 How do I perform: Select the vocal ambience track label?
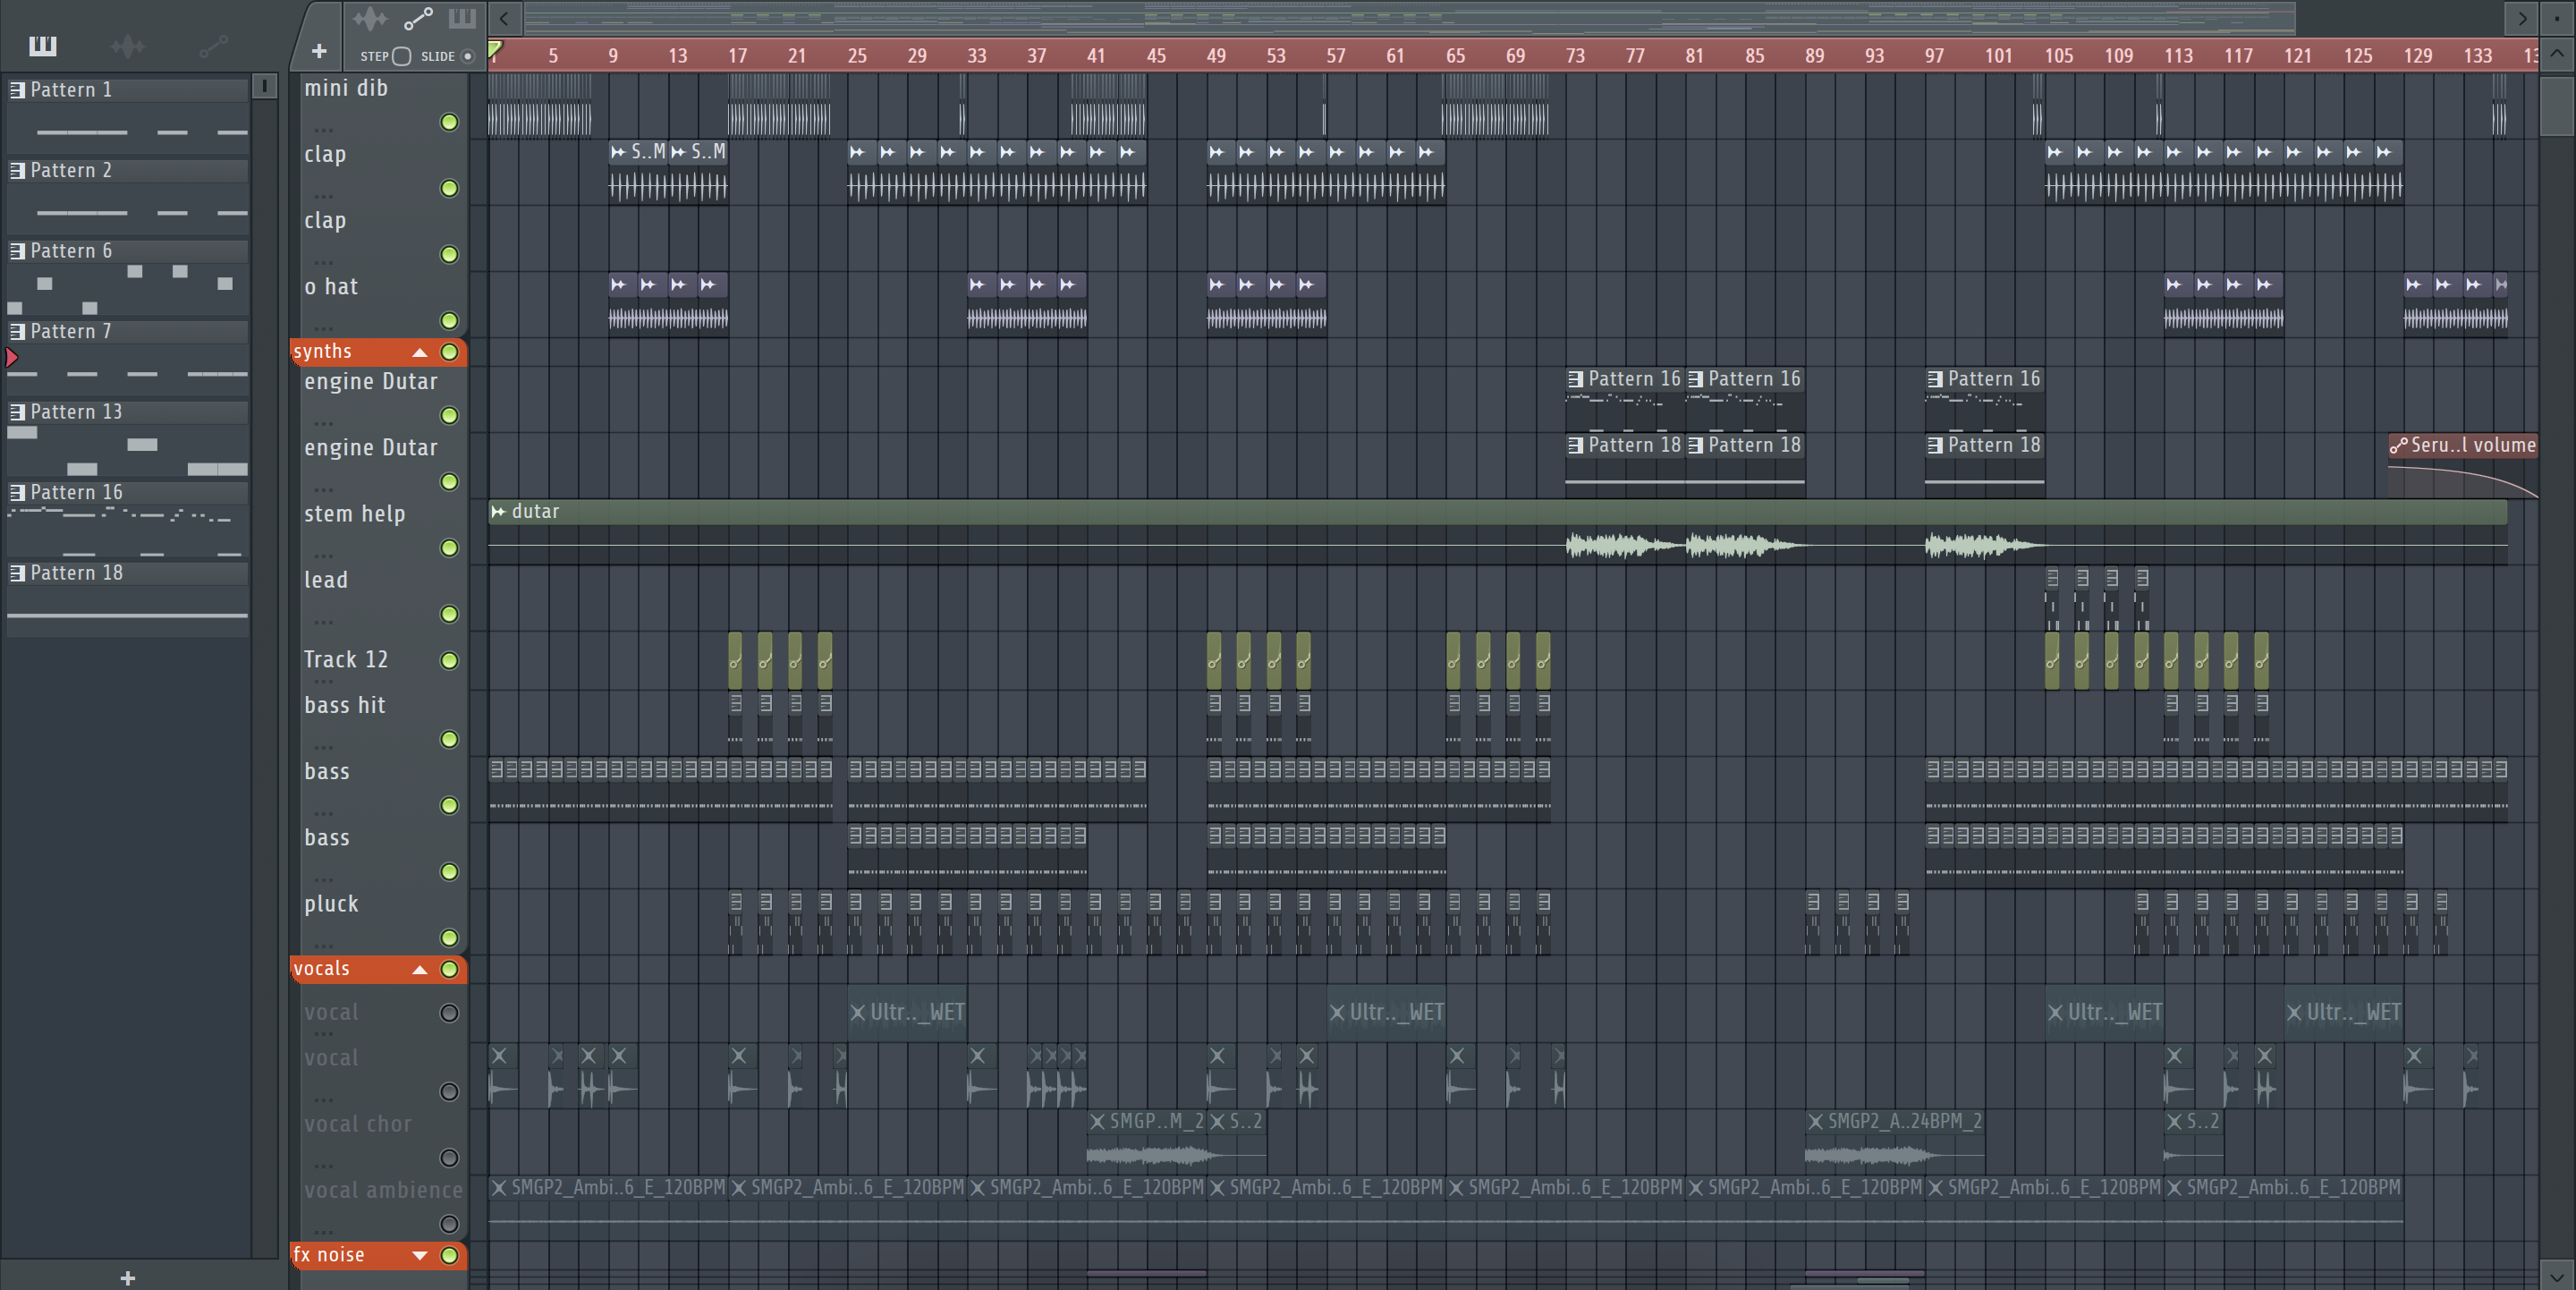point(383,1190)
